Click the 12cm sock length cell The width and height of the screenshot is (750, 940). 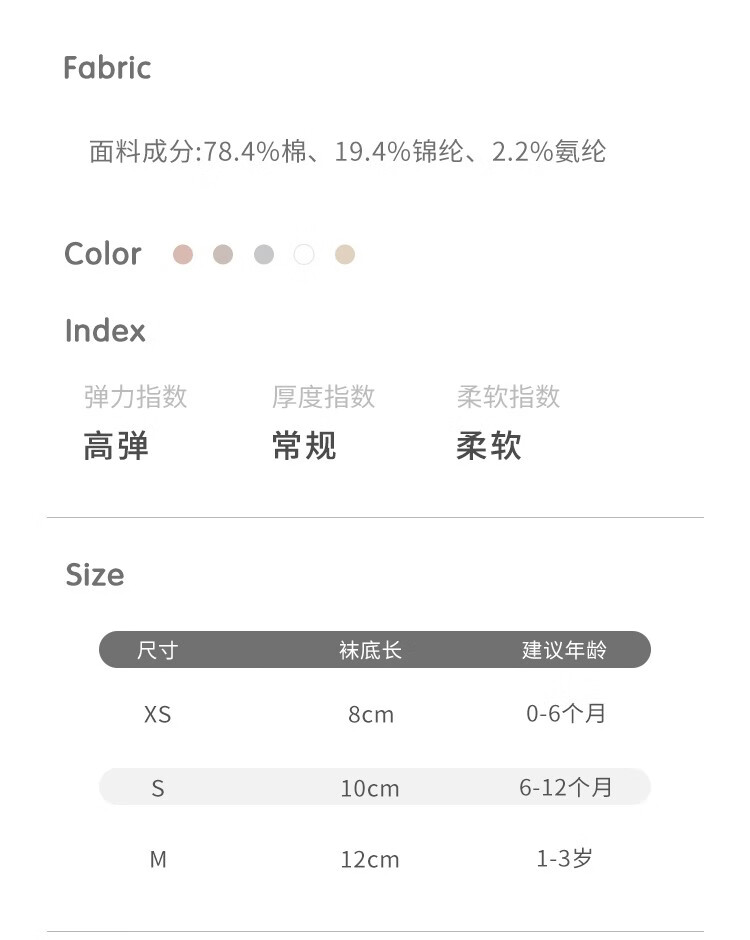pyautogui.click(x=370, y=859)
